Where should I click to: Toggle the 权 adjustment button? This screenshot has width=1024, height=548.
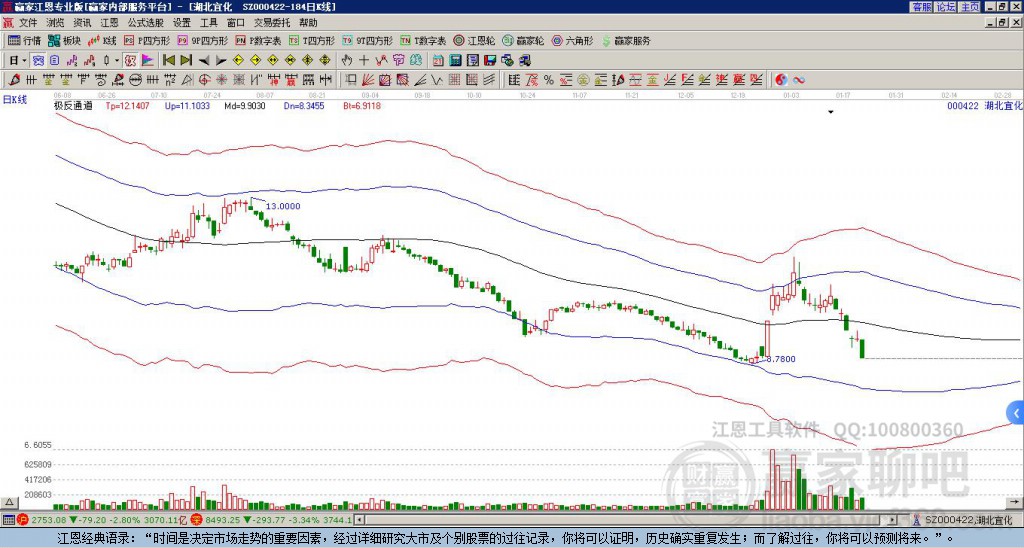(131, 61)
